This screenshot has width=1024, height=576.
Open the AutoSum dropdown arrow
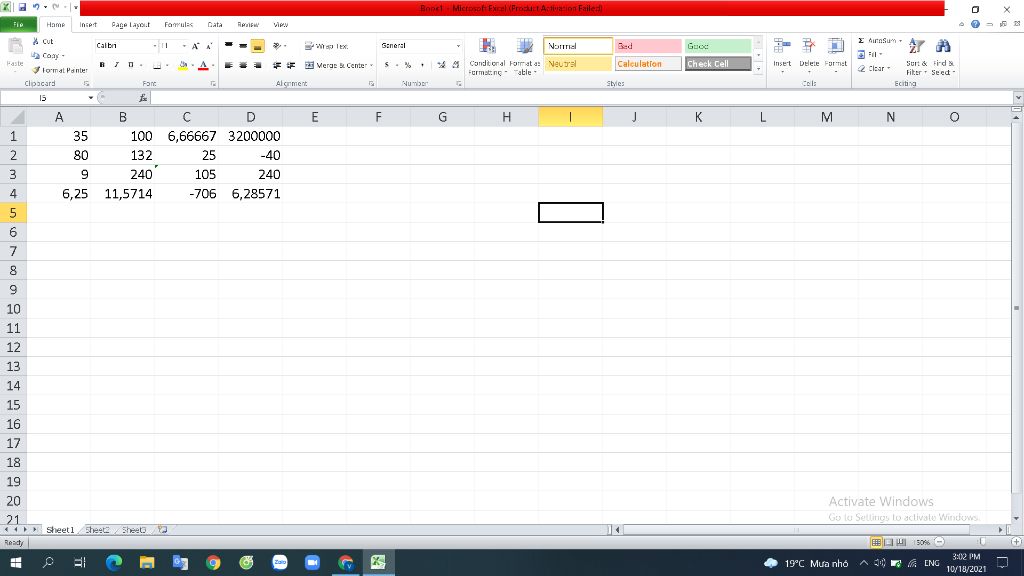click(901, 40)
